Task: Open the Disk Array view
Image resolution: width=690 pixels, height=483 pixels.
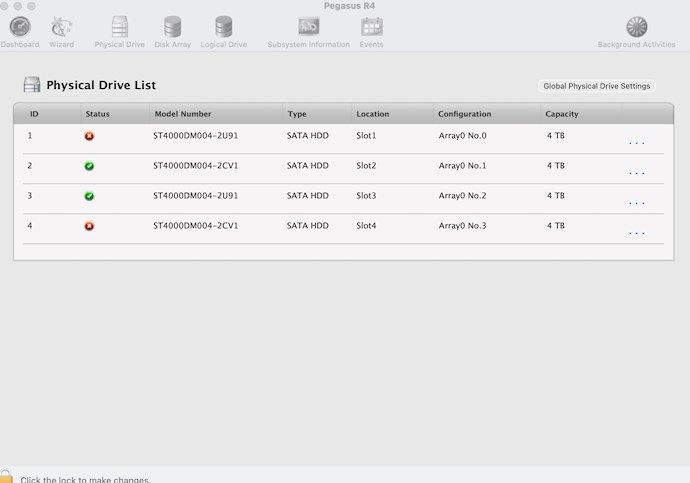Action: click(x=172, y=28)
